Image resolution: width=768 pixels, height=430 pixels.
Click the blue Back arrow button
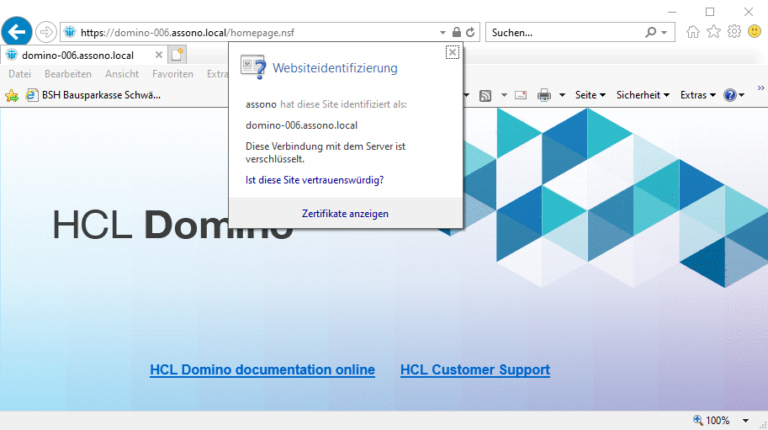17,32
